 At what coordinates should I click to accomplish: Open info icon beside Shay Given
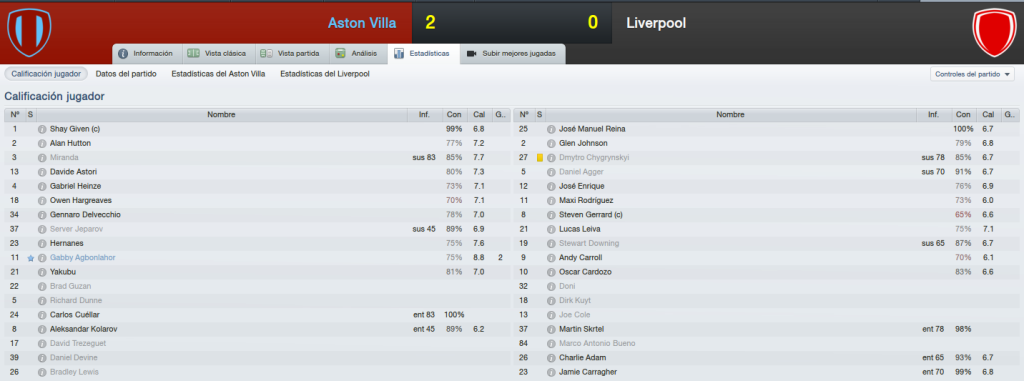(x=42, y=129)
